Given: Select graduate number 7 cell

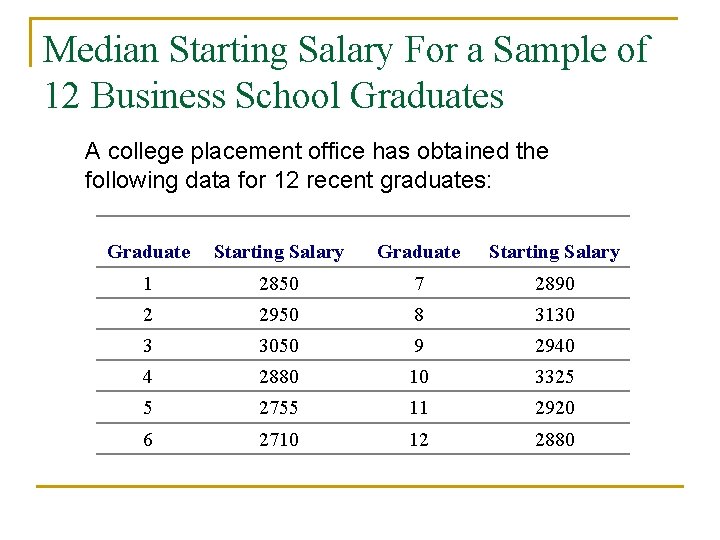Looking at the screenshot, I should 418,284.
